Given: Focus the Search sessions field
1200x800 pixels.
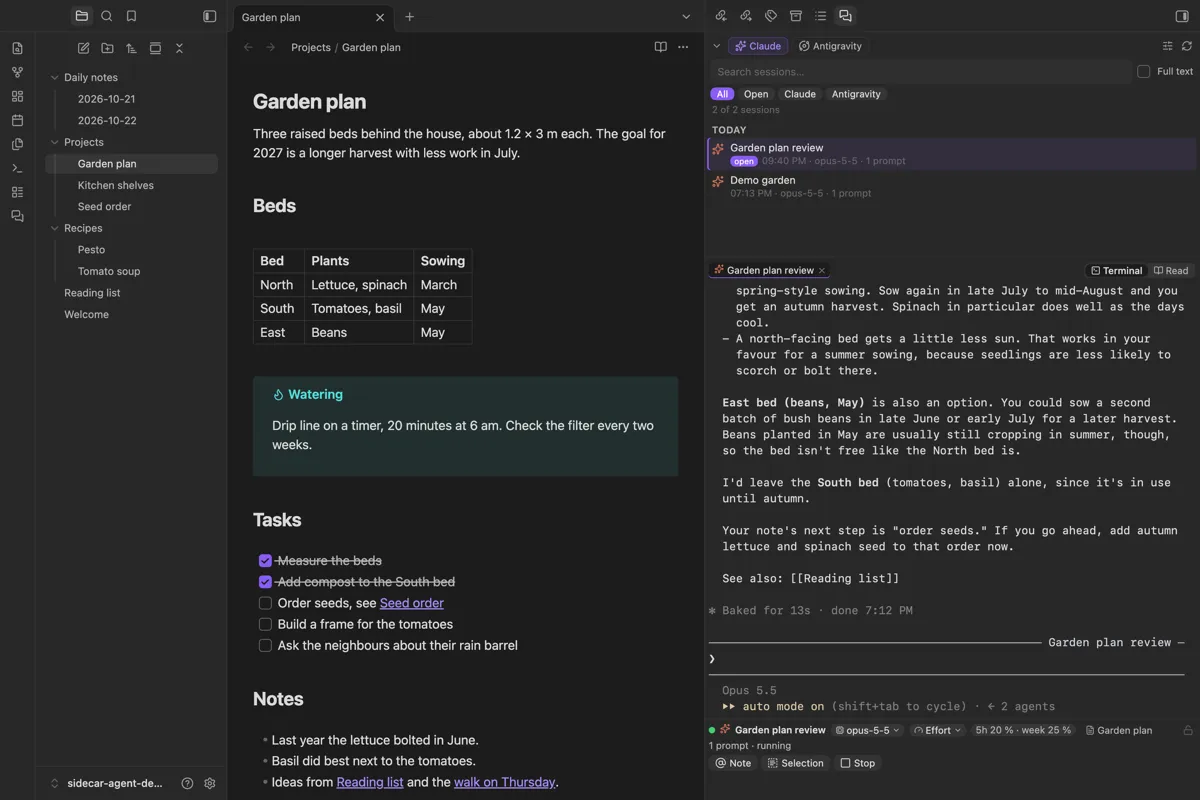Looking at the screenshot, I should (x=921, y=72).
